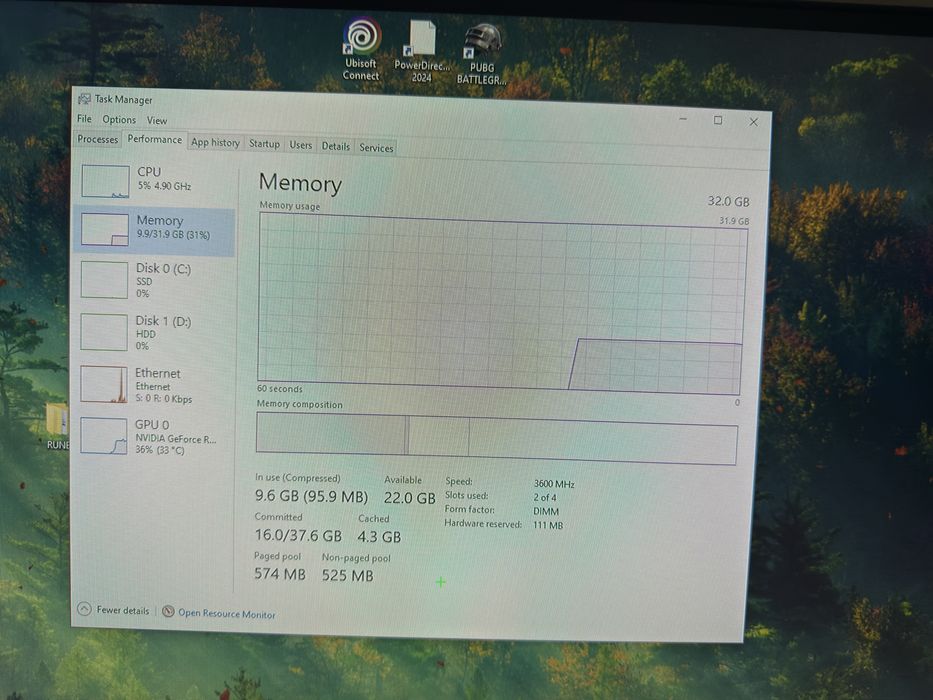Image resolution: width=933 pixels, height=700 pixels.
Task: Select the Disk 0 (C:) graph thumbnail
Action: coord(104,280)
